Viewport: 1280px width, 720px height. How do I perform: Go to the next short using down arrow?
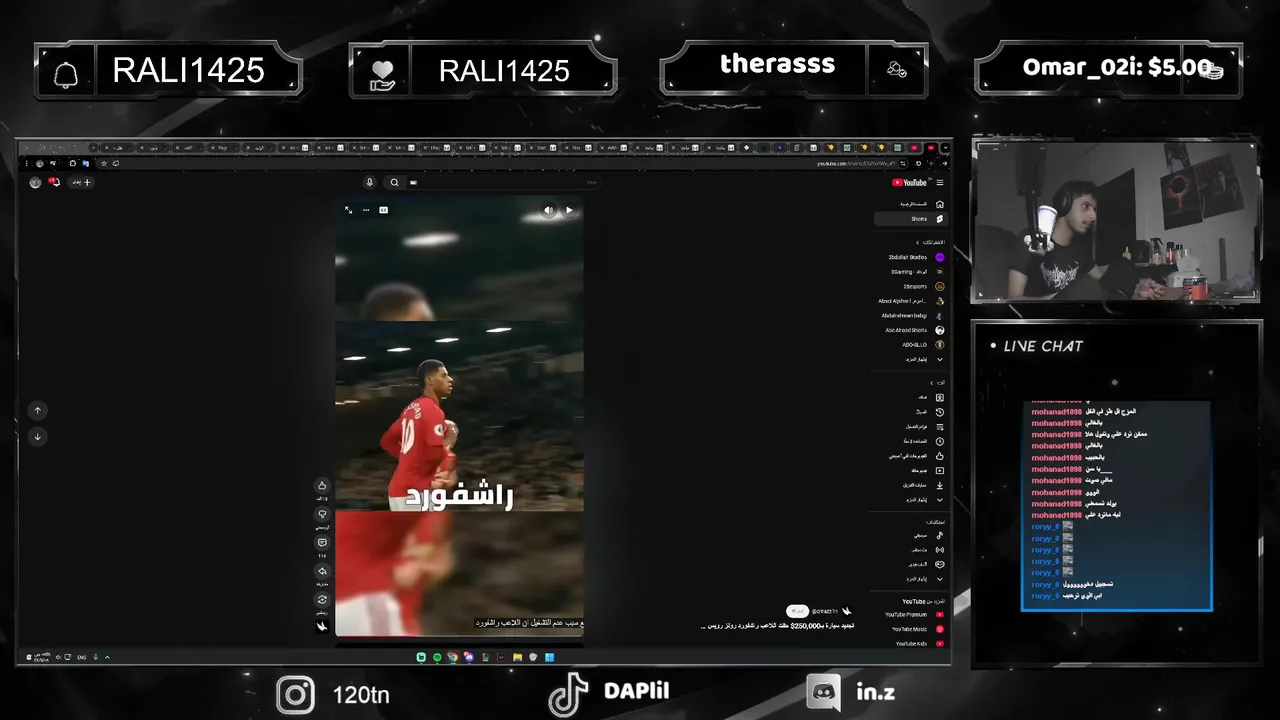coord(38,436)
